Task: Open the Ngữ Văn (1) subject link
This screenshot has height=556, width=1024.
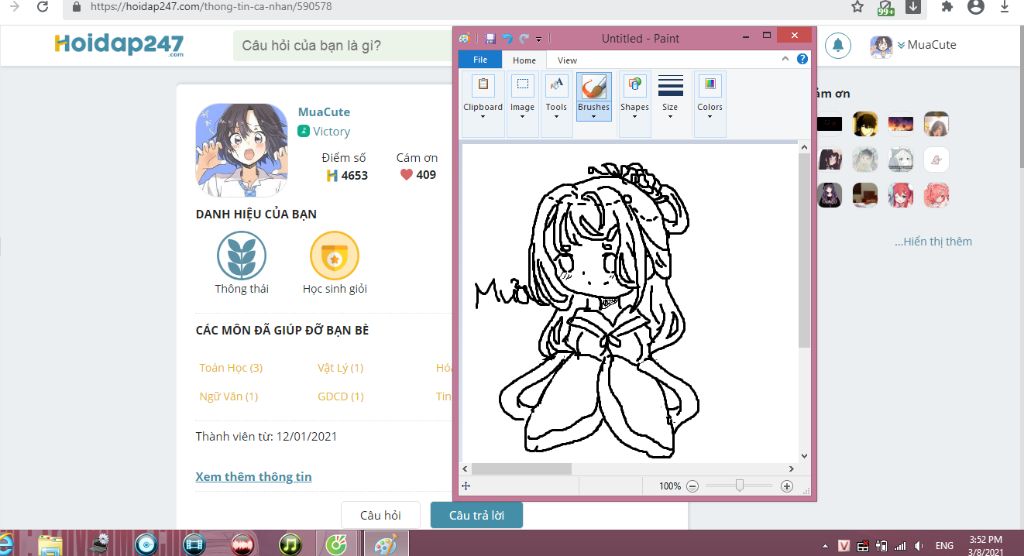Action: click(229, 396)
